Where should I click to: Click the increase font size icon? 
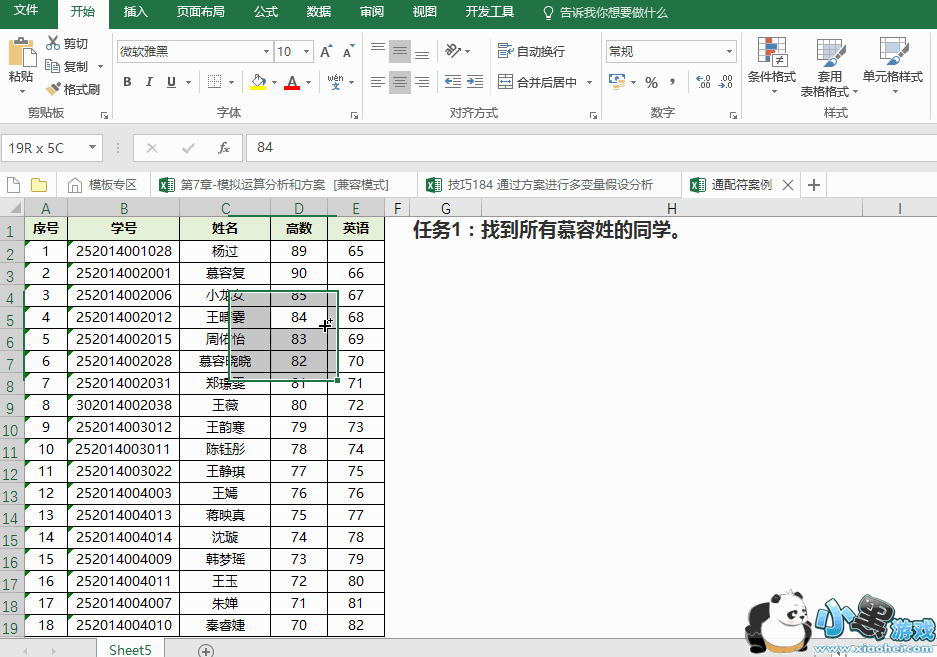[326, 52]
